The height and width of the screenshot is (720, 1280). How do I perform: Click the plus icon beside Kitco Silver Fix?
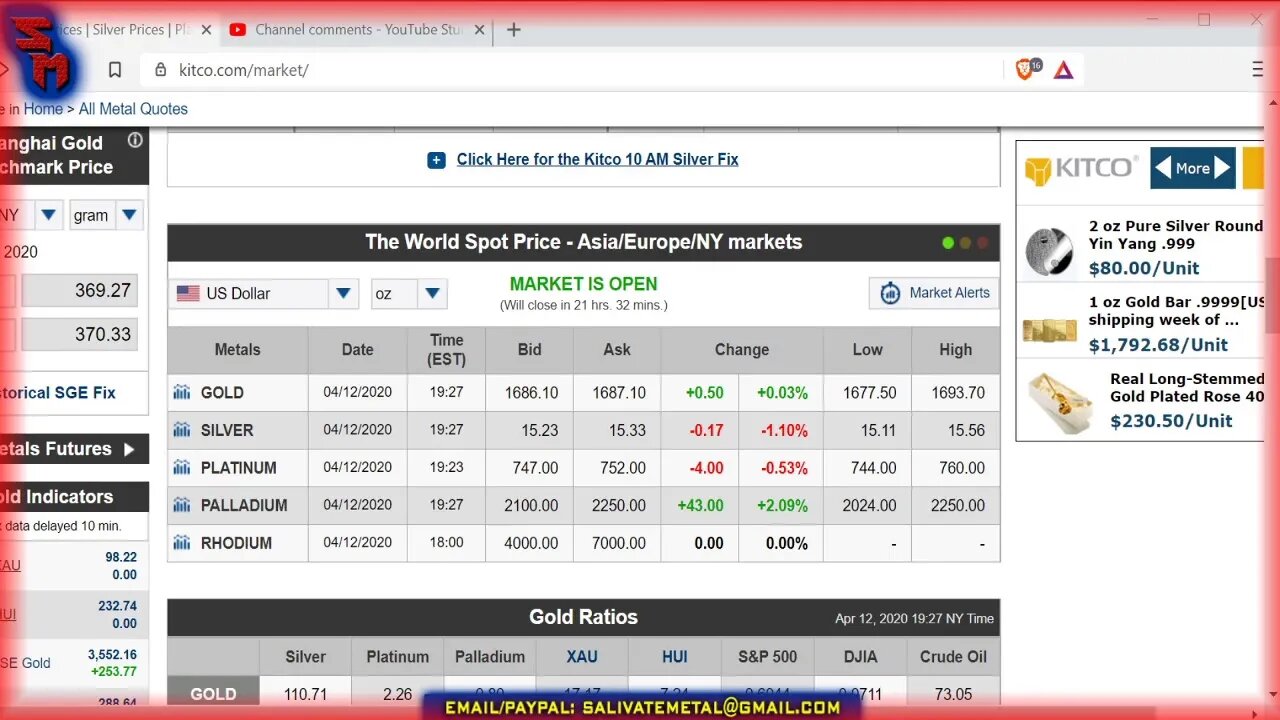pos(436,160)
